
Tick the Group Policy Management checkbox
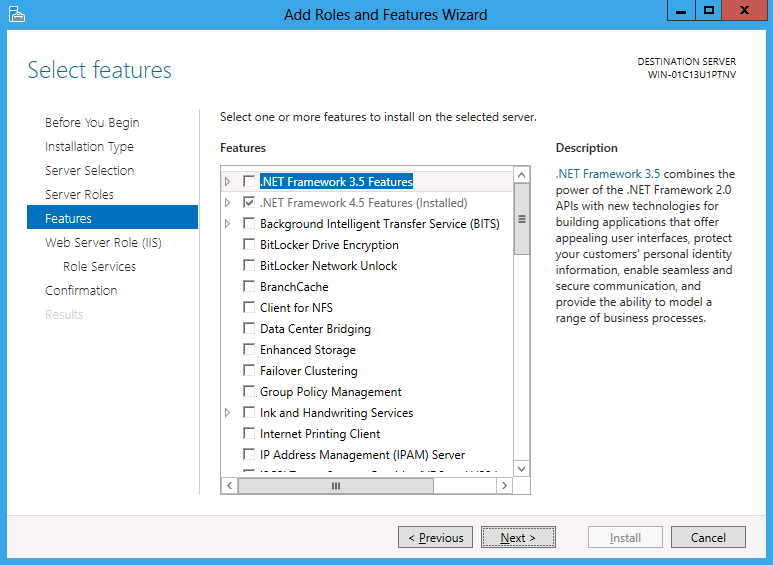coord(249,391)
